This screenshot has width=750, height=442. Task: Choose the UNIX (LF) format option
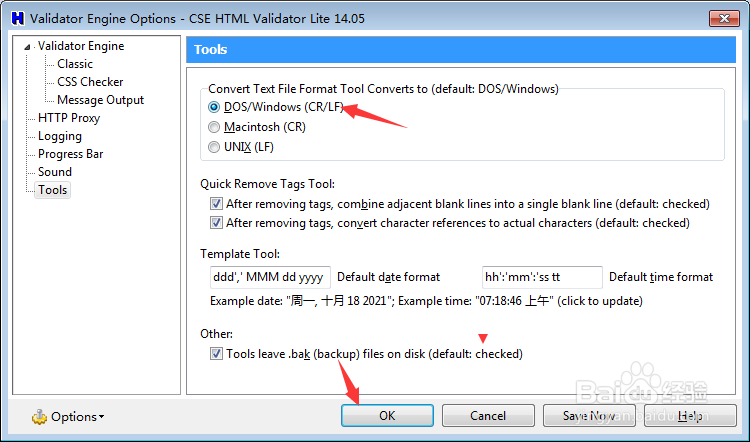pos(214,147)
